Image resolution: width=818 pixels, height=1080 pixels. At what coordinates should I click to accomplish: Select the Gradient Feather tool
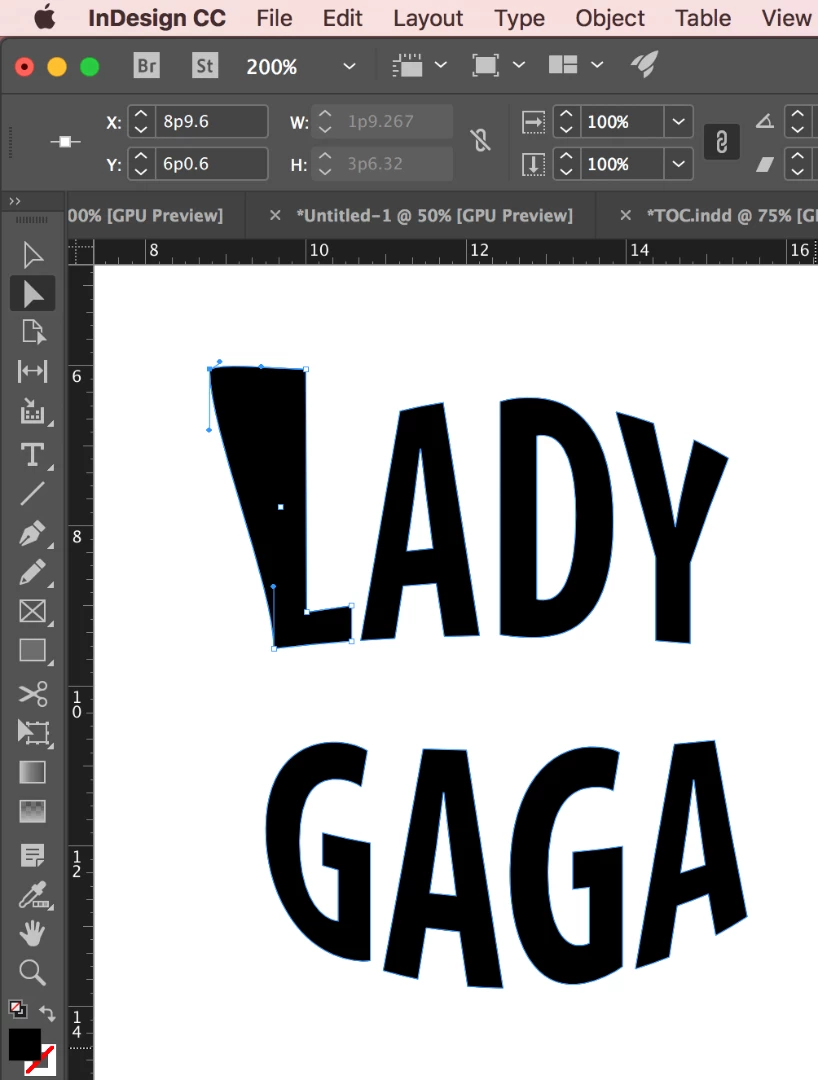point(32,811)
